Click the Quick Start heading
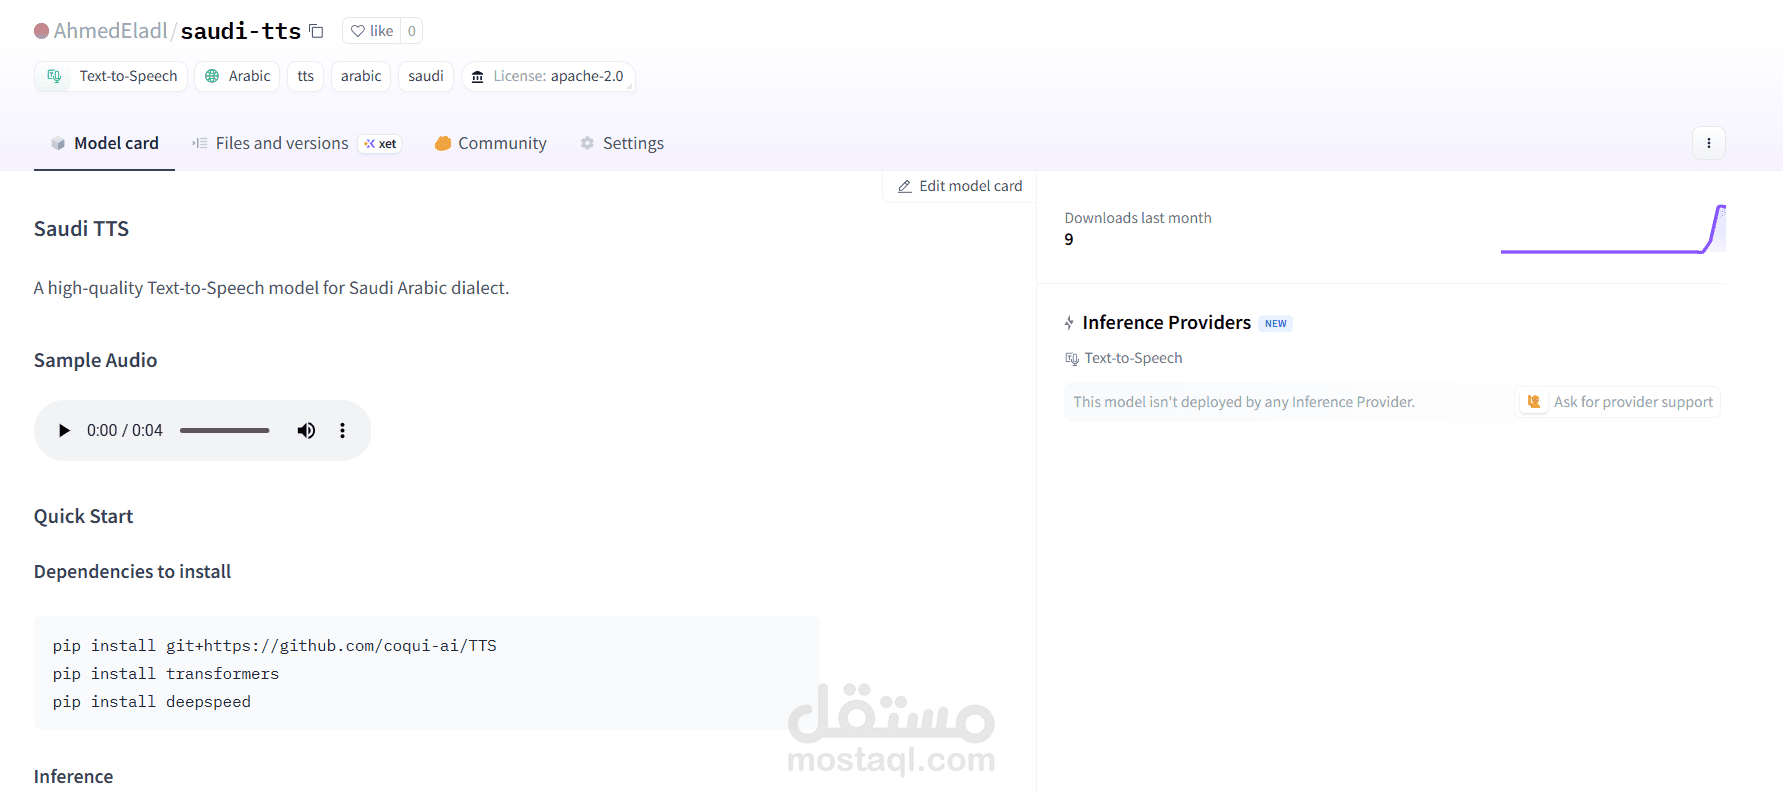The width and height of the screenshot is (1783, 794). (x=84, y=516)
